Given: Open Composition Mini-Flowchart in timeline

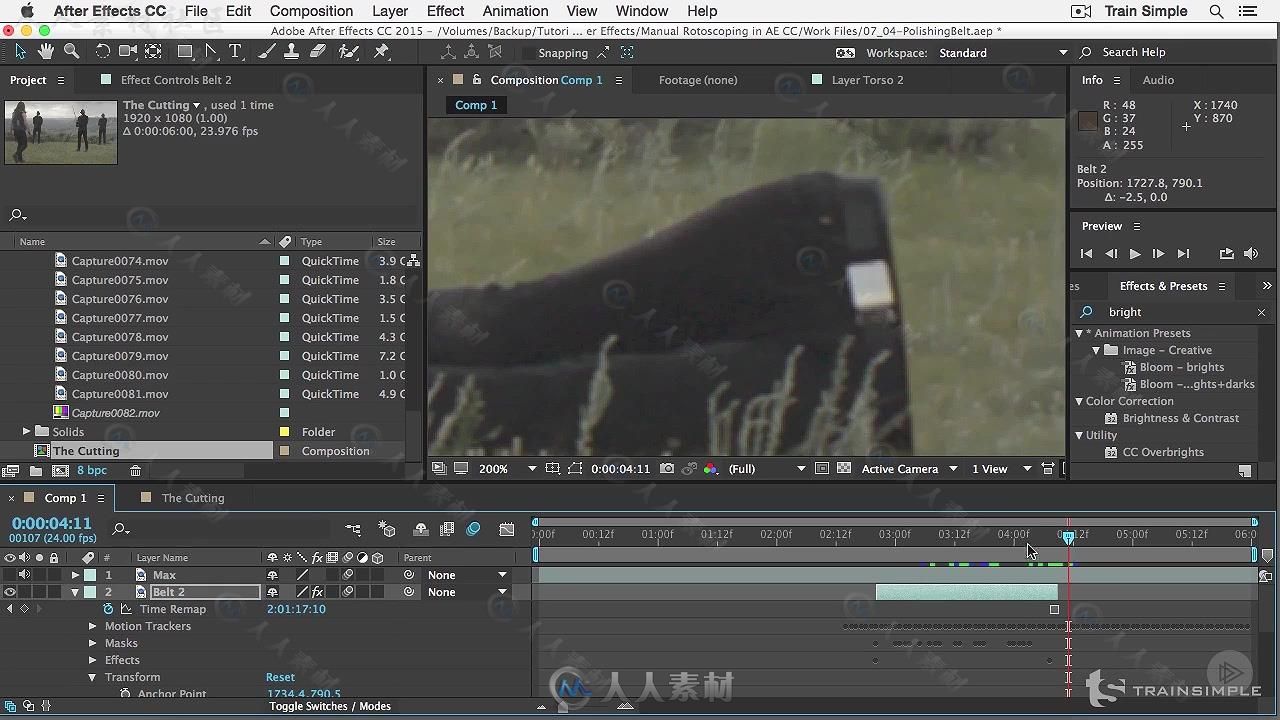Looking at the screenshot, I should tap(353, 529).
